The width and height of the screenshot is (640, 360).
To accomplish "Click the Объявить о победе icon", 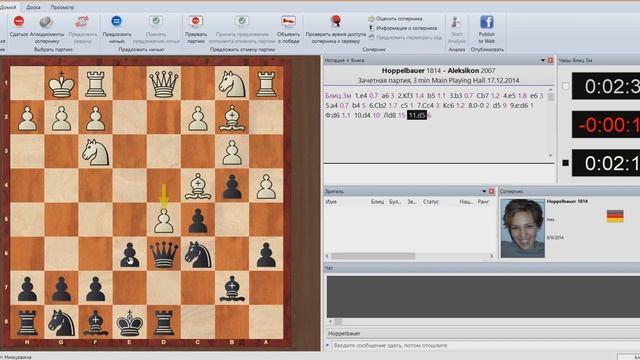I will coord(288,21).
